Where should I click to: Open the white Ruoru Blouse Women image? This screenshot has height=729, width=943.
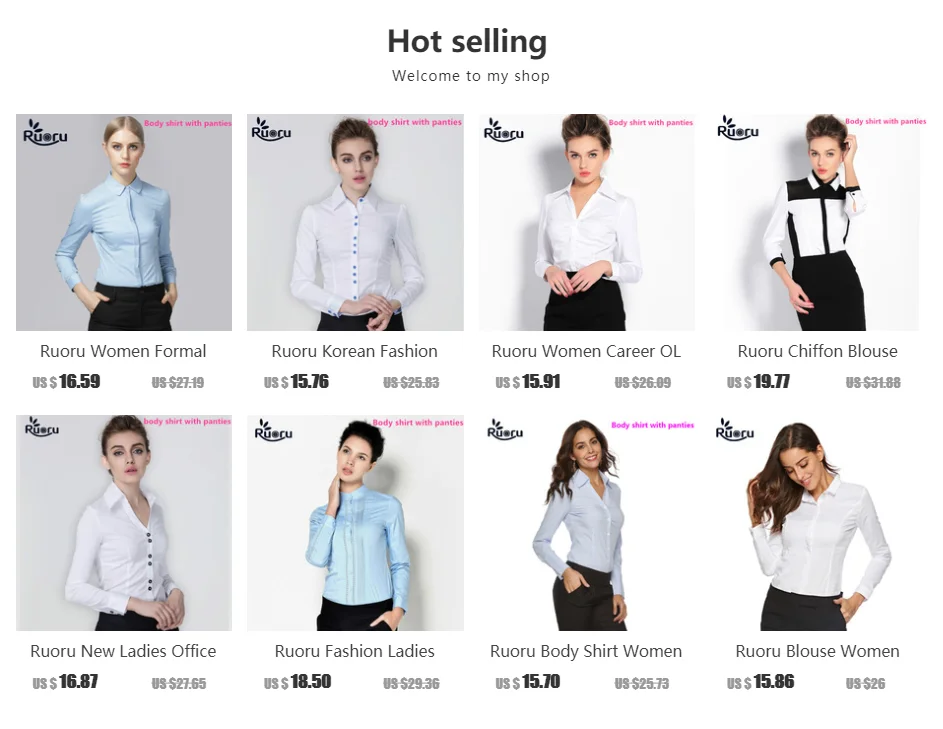[819, 523]
